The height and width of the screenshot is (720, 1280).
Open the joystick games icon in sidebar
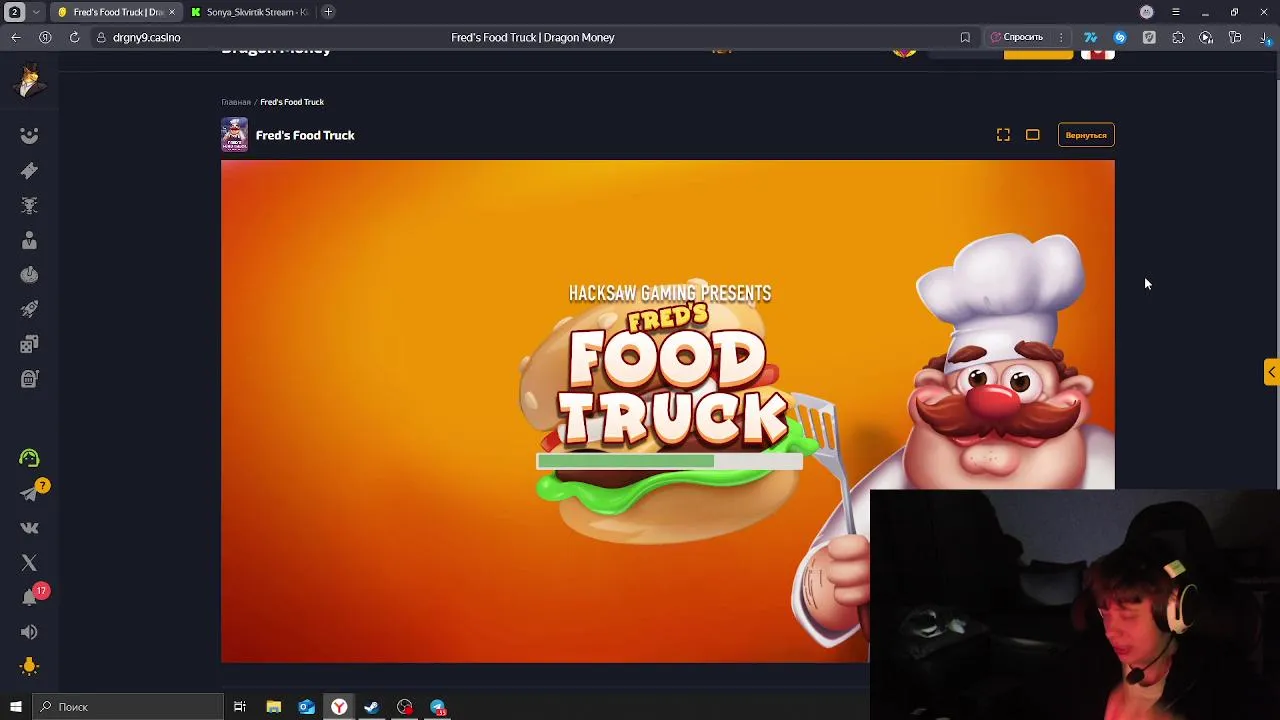pos(29,275)
